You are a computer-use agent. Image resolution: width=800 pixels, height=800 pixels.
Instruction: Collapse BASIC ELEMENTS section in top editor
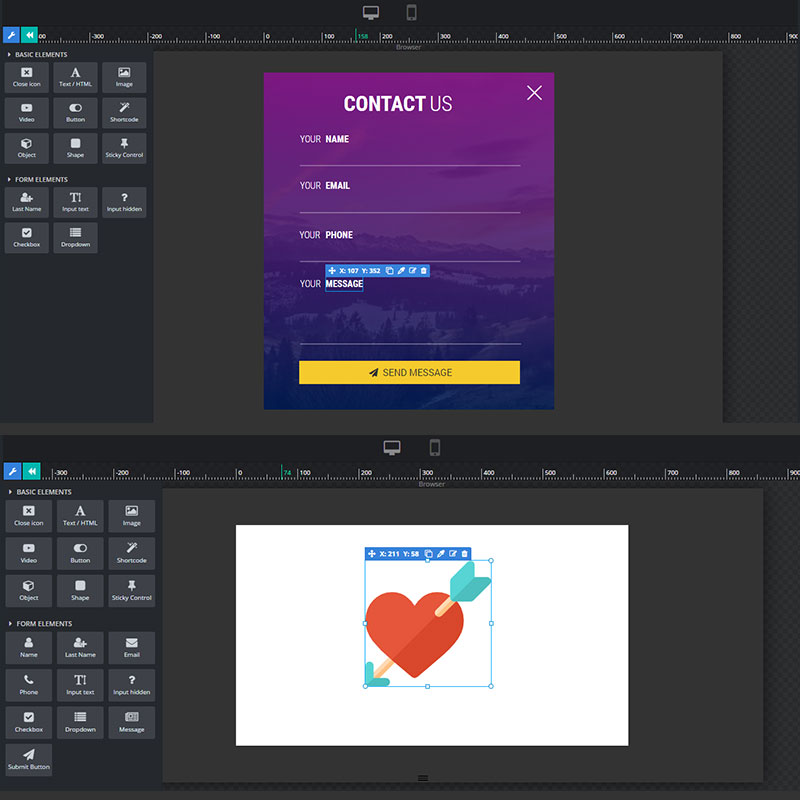coord(37,55)
